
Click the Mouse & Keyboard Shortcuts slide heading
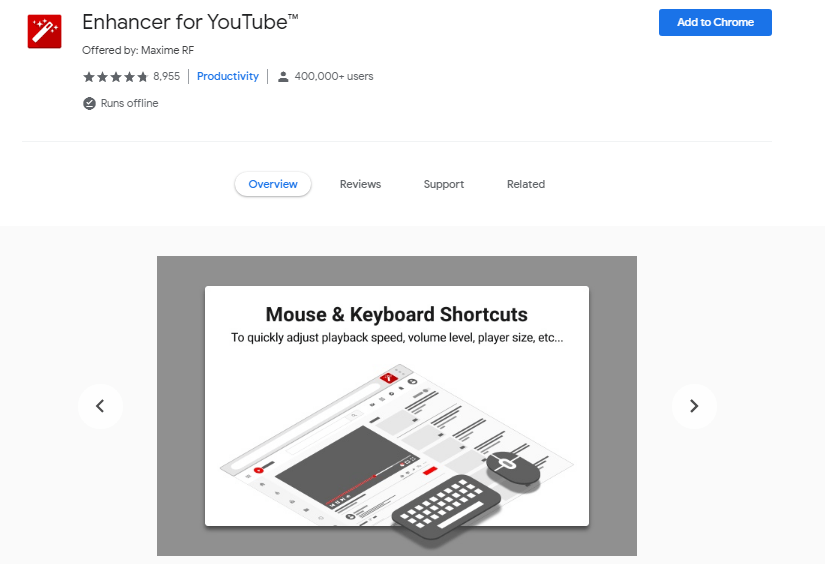[x=397, y=314]
